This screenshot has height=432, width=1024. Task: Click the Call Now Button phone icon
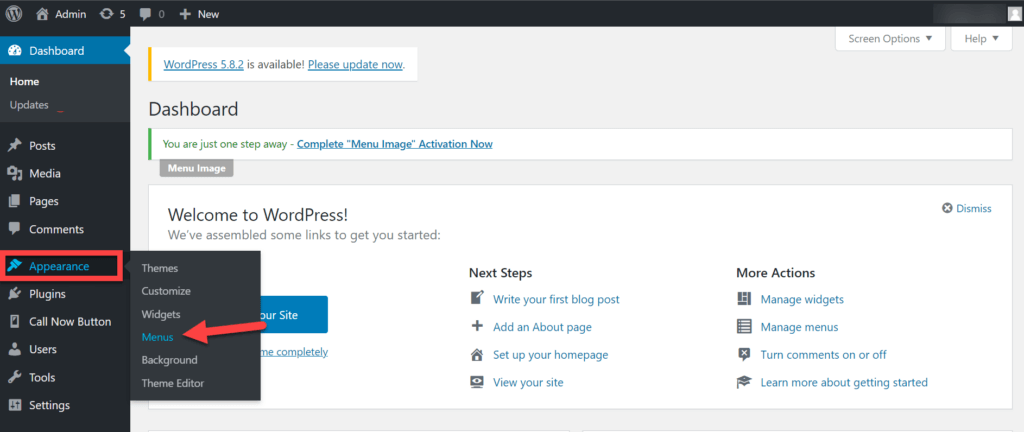click(x=14, y=322)
